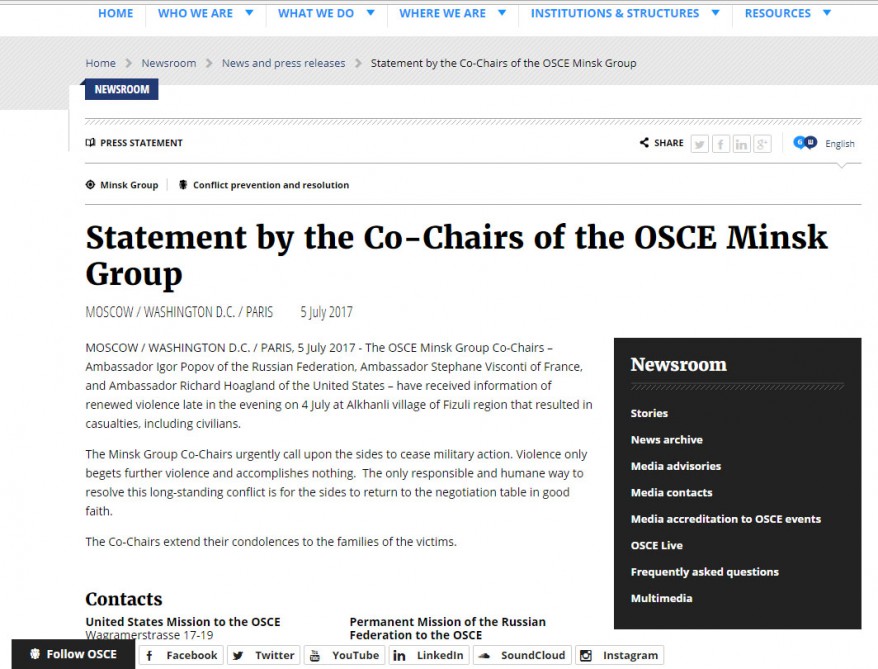Click the MOSCOW / WASHINGTON D.C. / PARIS dateline
The height and width of the screenshot is (669, 878).
coord(179,312)
